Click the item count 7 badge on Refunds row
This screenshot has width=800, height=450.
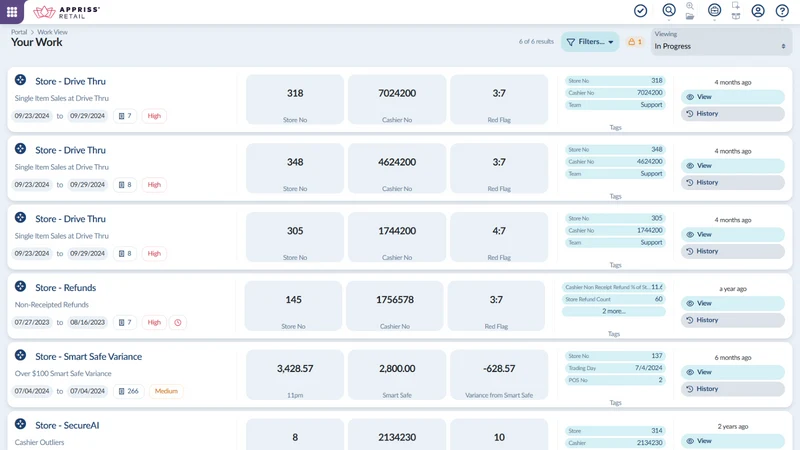tap(125, 322)
